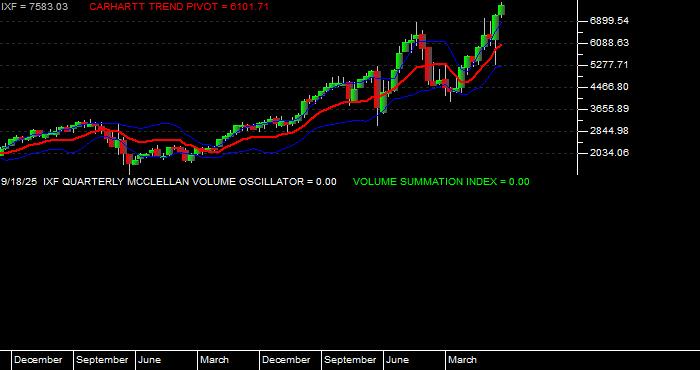The image size is (700, 370).
Task: Click the second June time-axis label
Action: pyautogui.click(x=397, y=360)
